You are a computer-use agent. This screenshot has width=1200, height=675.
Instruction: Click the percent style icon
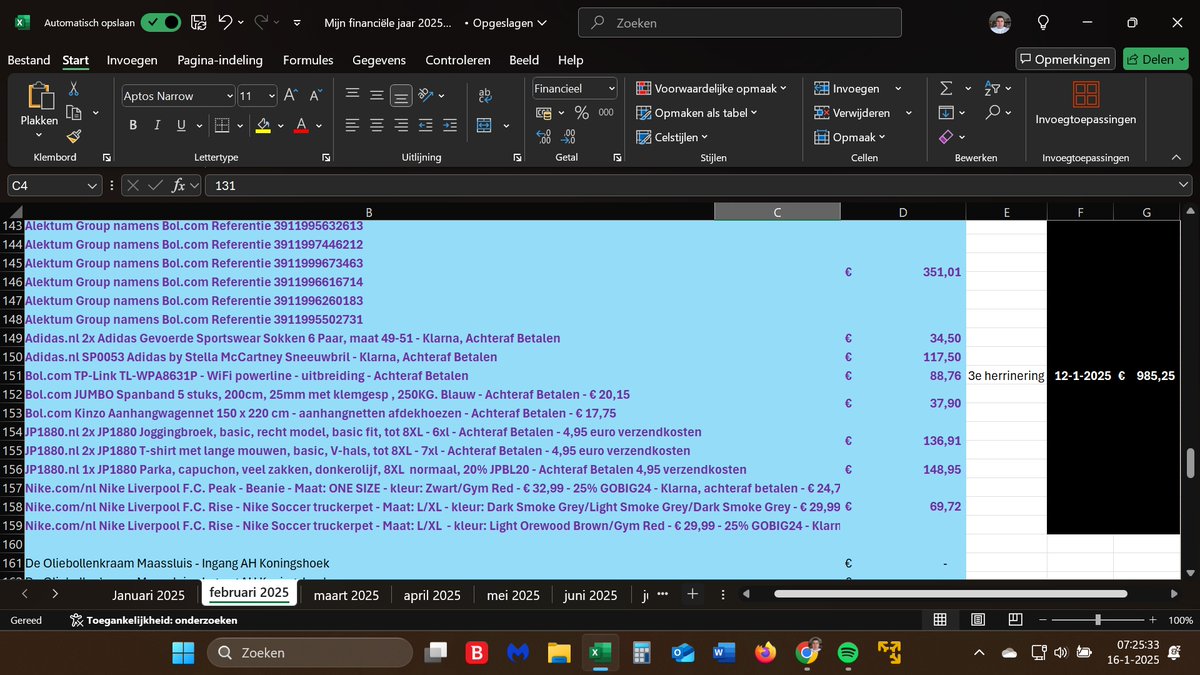coord(581,113)
